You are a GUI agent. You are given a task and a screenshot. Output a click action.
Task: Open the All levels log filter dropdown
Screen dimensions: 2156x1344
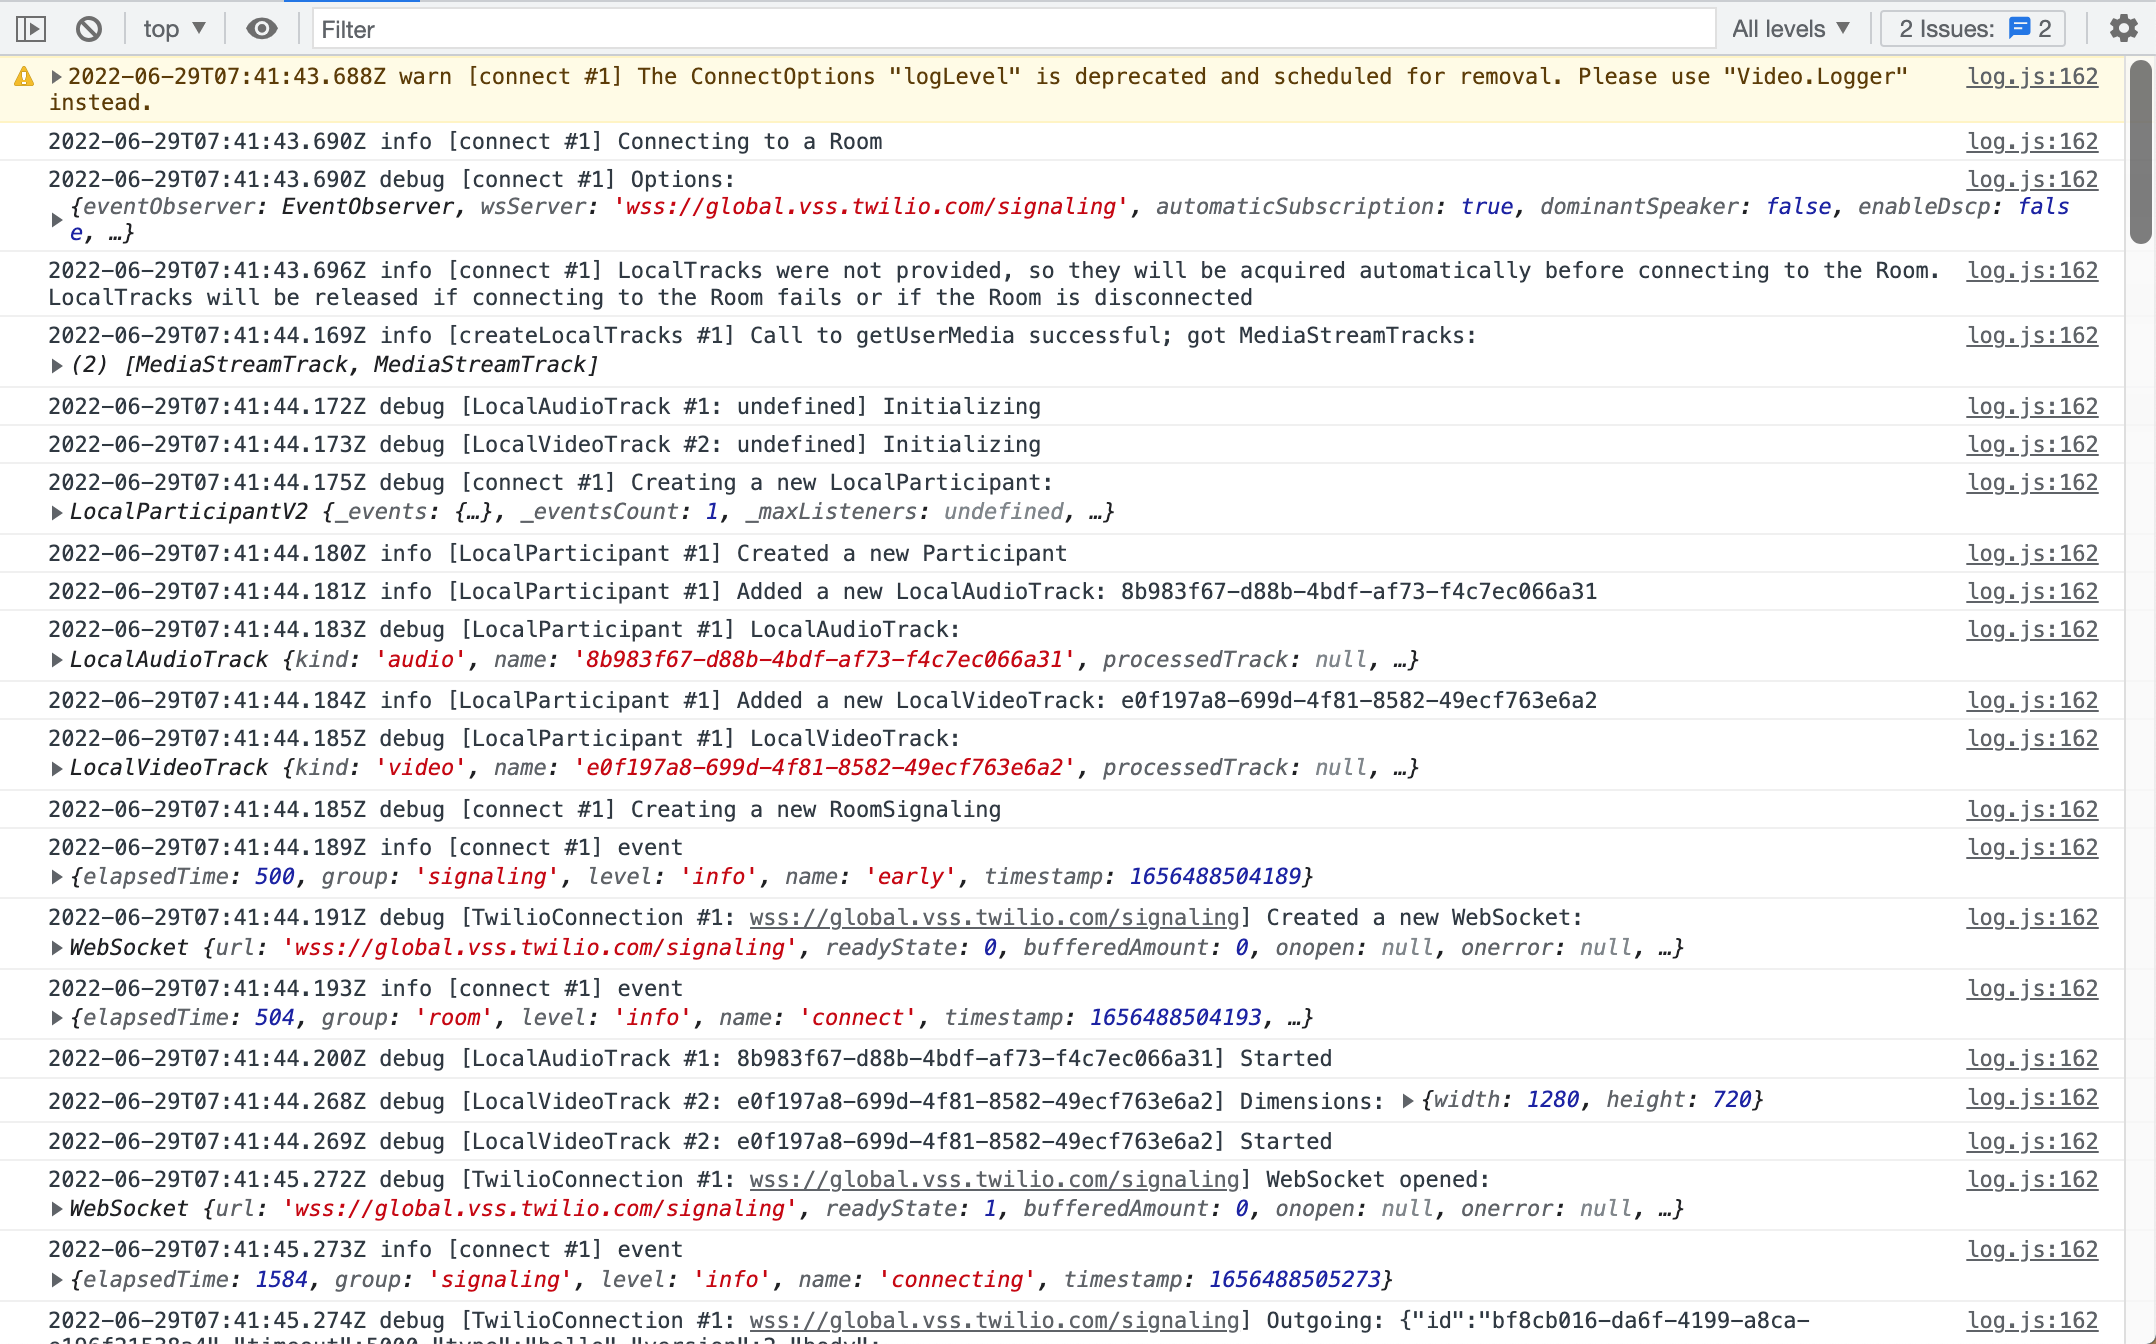click(1791, 28)
